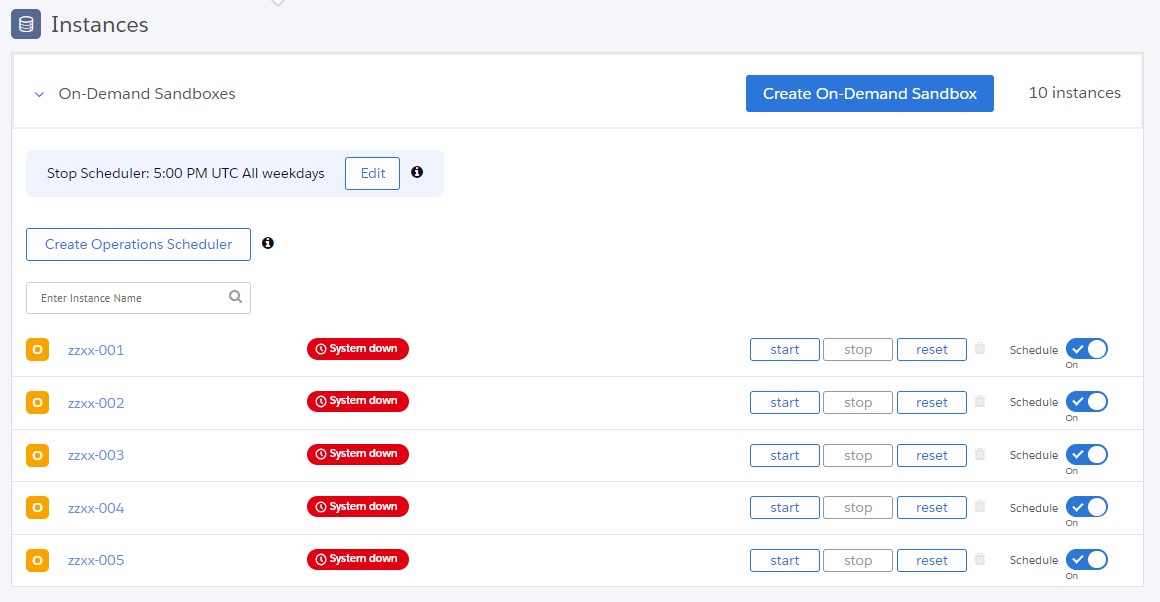This screenshot has width=1160, height=602.
Task: Reset instance zzxx-001
Action: pyautogui.click(x=931, y=349)
